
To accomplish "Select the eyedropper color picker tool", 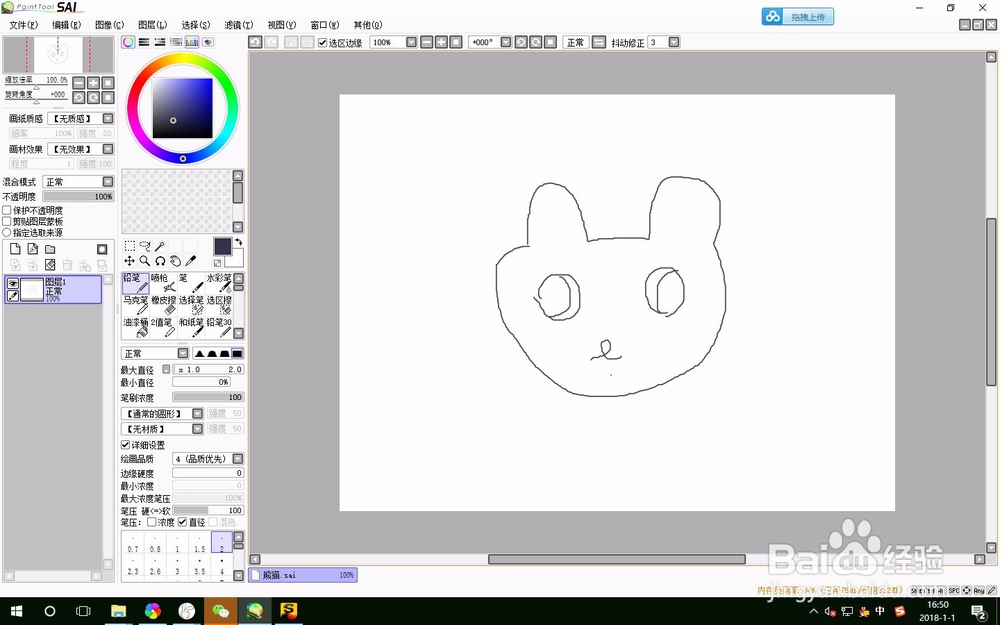I will click(191, 261).
